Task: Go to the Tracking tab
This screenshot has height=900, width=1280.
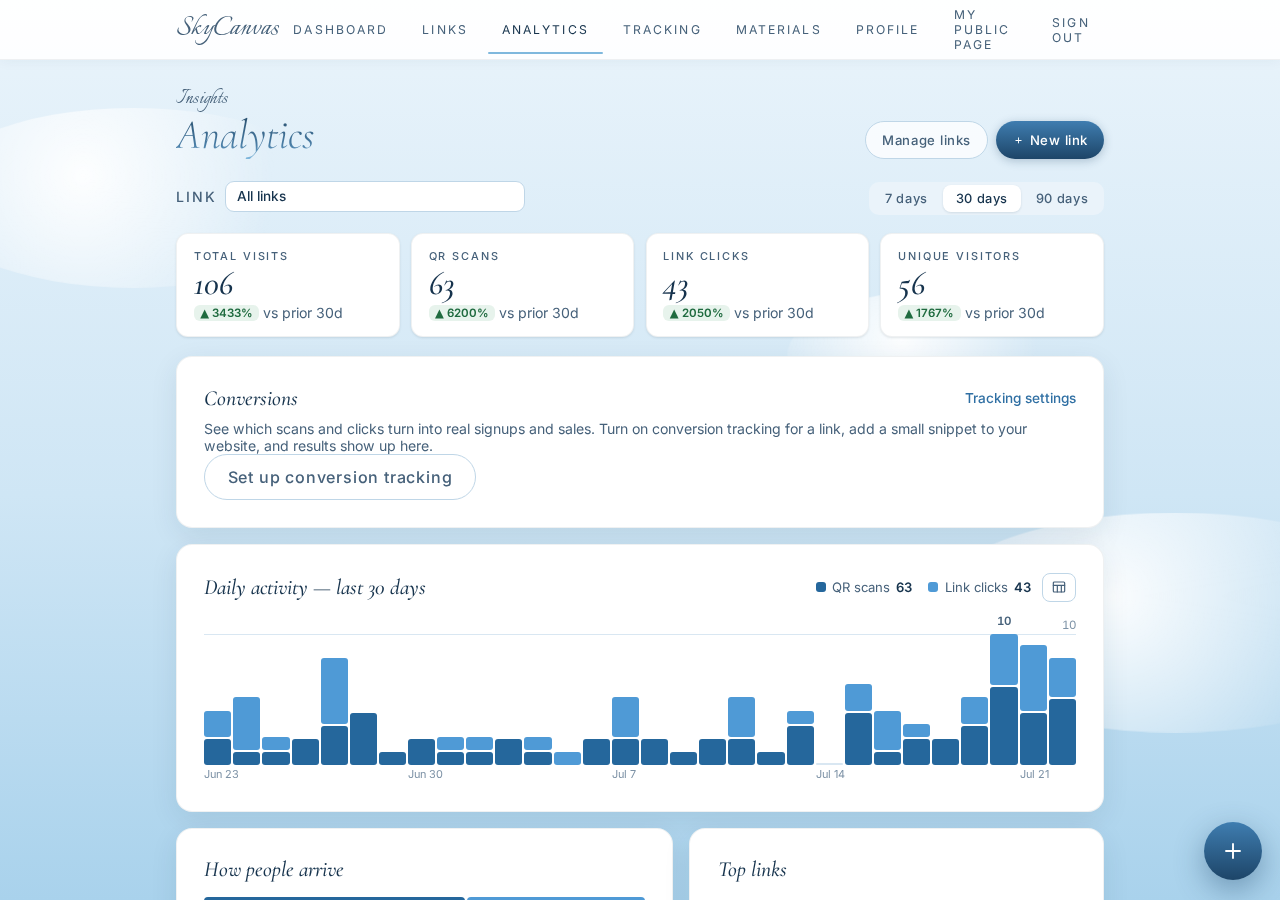Action: click(x=662, y=30)
